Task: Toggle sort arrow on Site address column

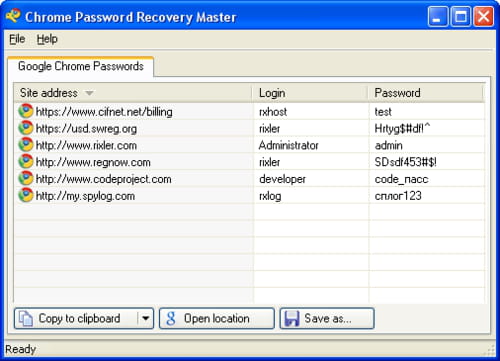Action: (x=89, y=93)
